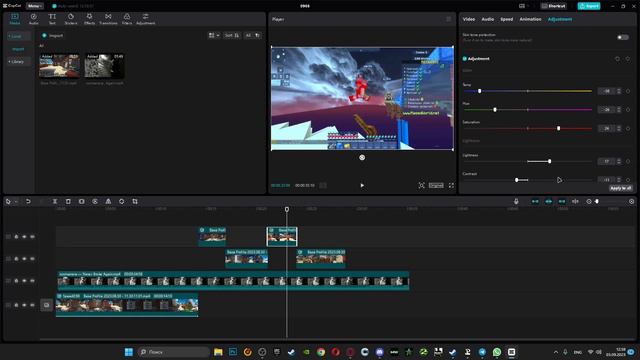The width and height of the screenshot is (640, 360).
Task: Hide the music track with eye icon
Action: (24, 281)
